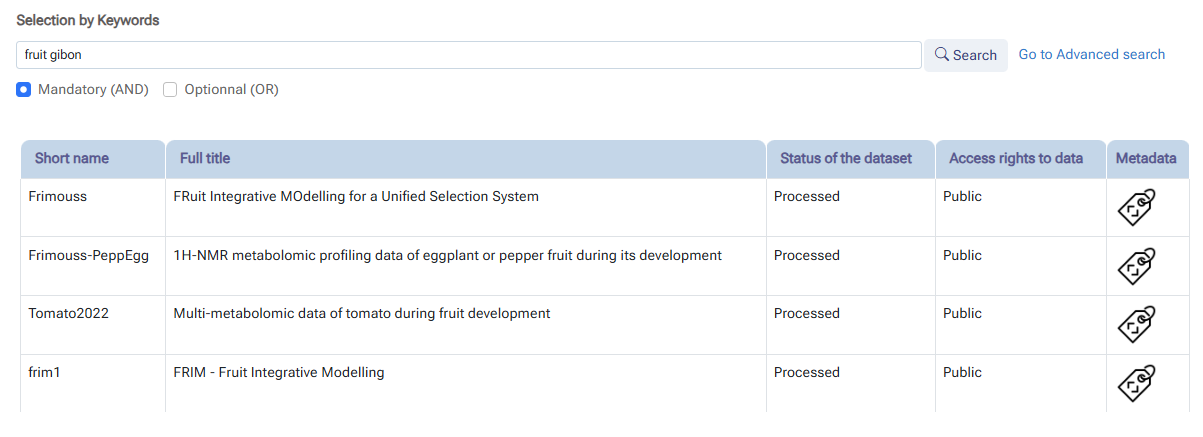Click the Metadata column header
1203x437 pixels.
1146,158
